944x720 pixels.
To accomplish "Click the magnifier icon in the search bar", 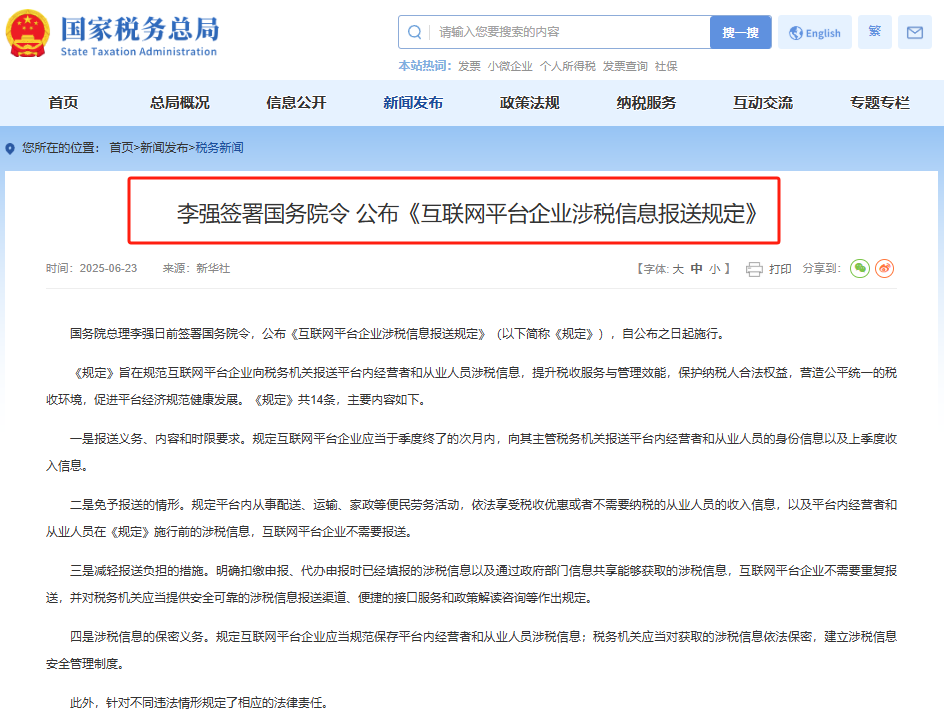I will coord(414,31).
